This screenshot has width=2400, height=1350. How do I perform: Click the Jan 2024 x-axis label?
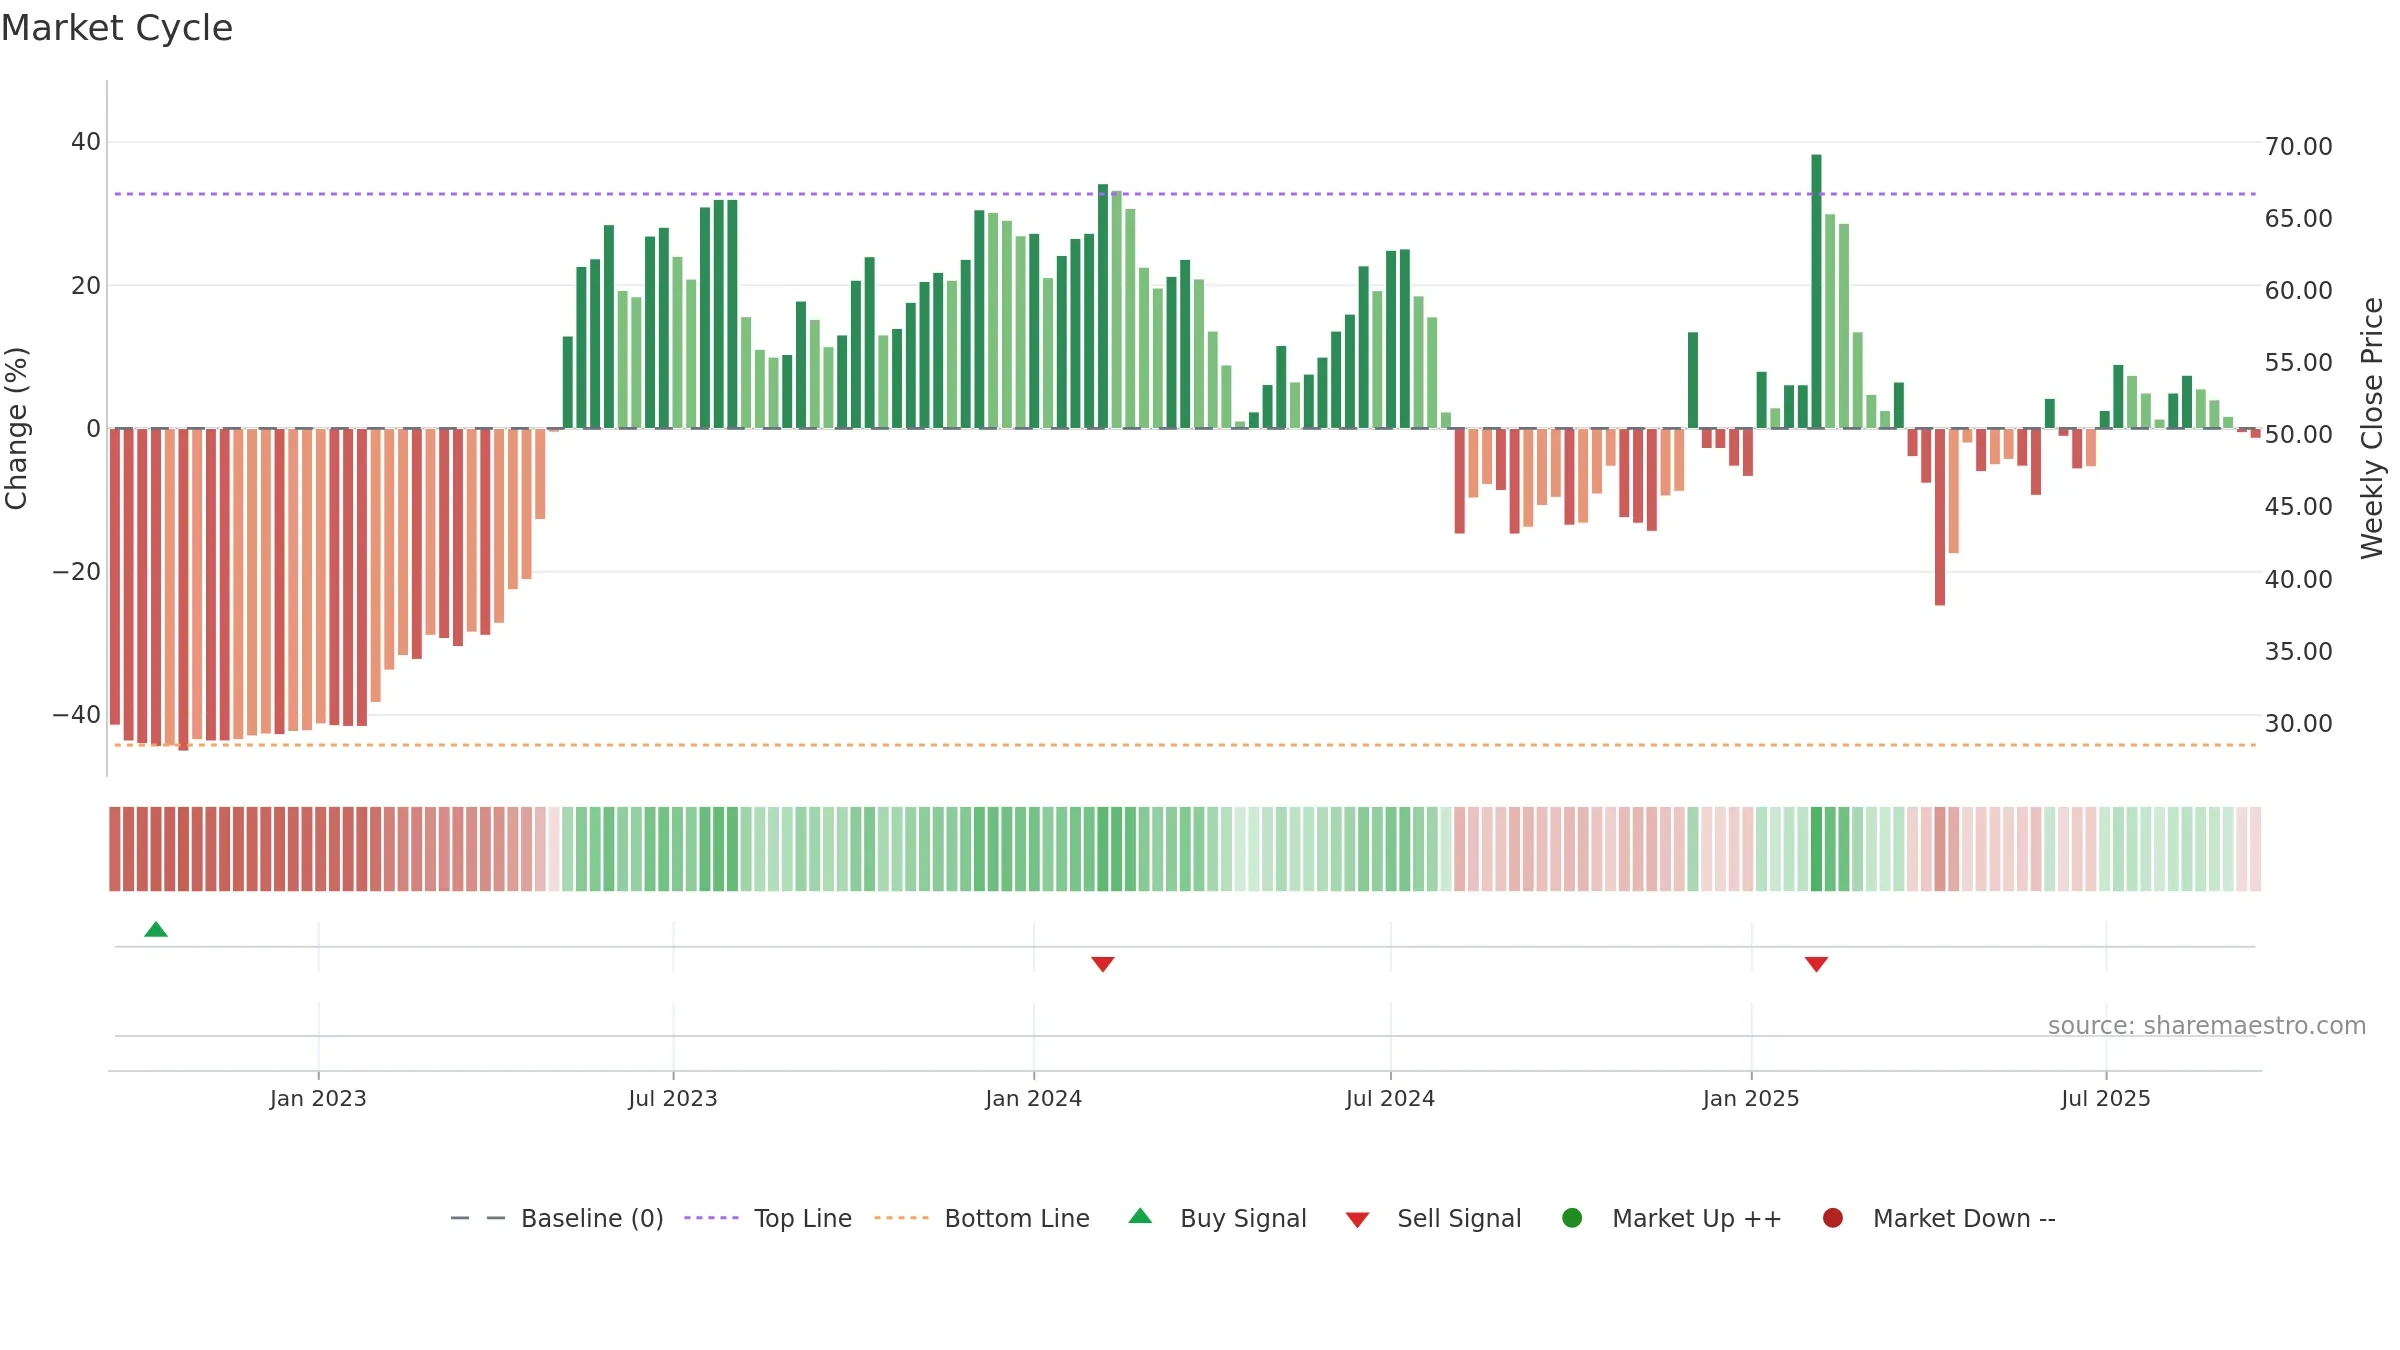click(x=1033, y=1098)
